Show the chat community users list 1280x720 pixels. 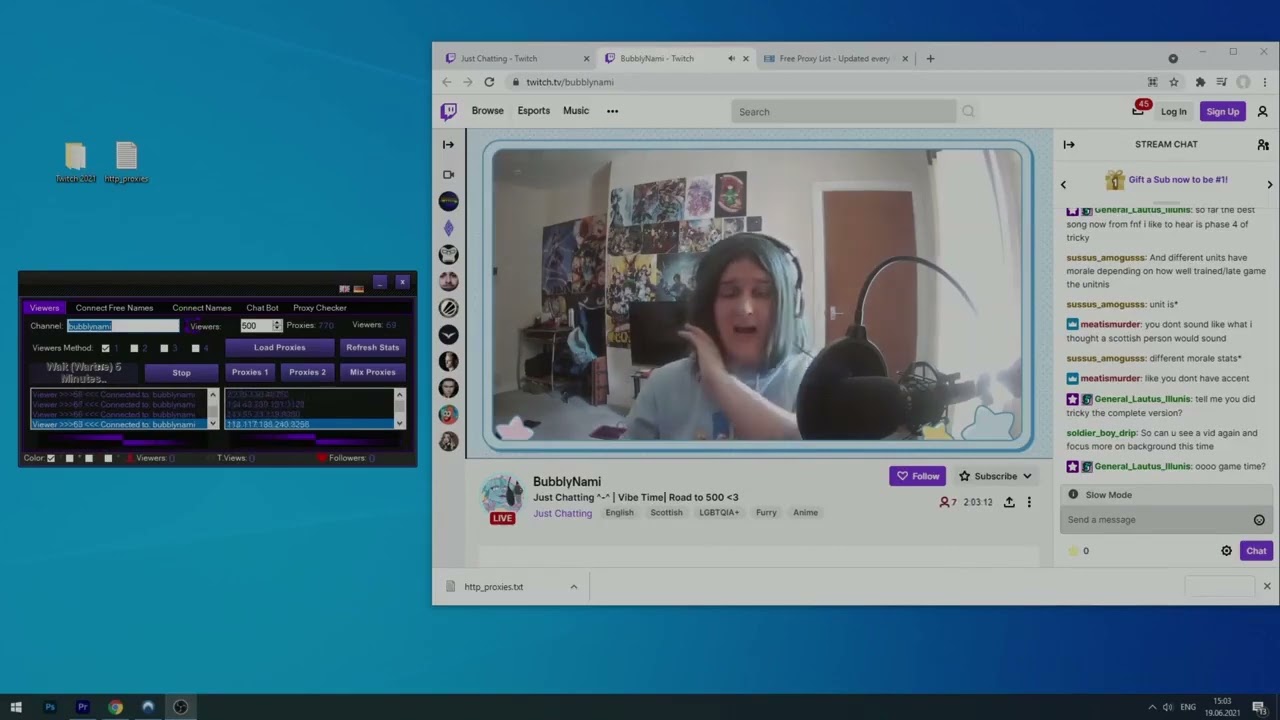click(1263, 144)
